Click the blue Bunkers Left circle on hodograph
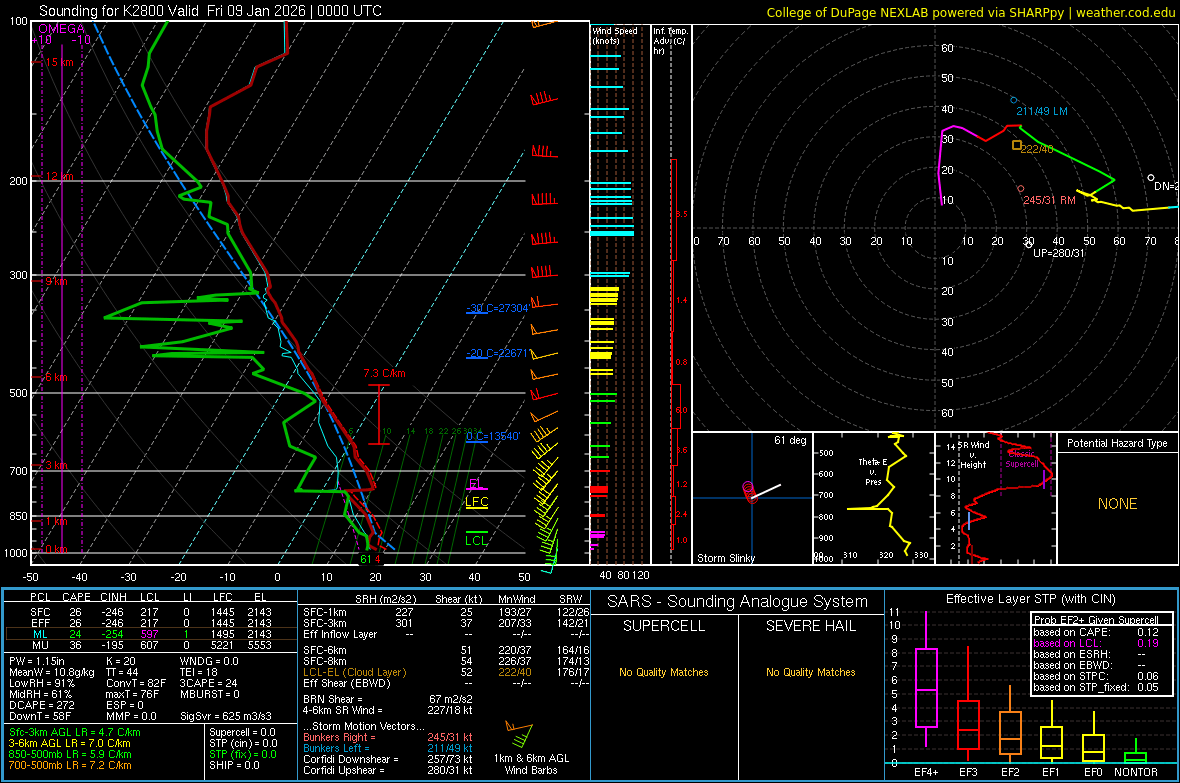Image resolution: width=1180 pixels, height=783 pixels. click(1014, 100)
